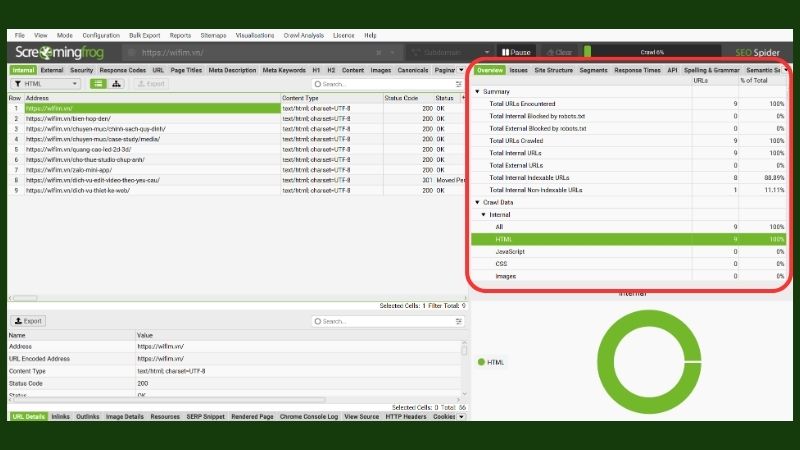Open the Configuration menu

pos(101,35)
